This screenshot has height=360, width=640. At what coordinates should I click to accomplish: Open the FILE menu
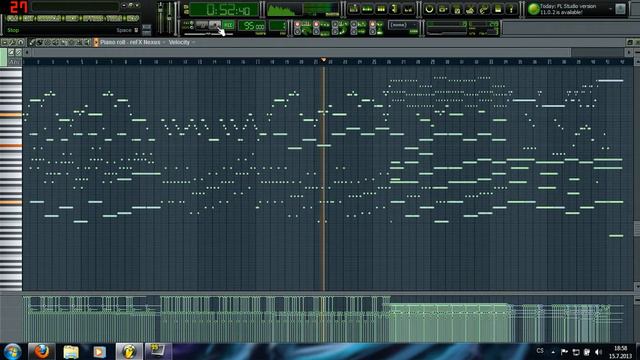(12, 18)
